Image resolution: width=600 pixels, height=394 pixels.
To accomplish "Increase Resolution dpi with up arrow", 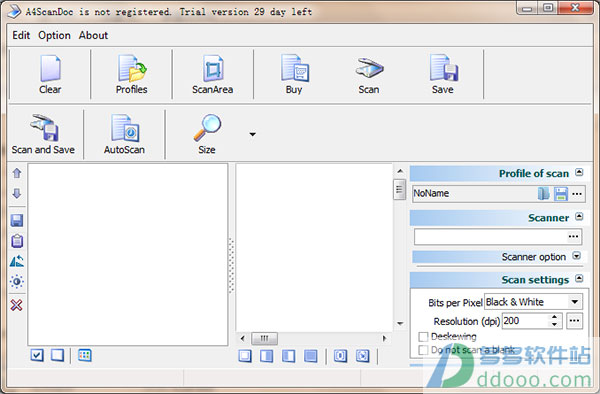I will (554, 317).
